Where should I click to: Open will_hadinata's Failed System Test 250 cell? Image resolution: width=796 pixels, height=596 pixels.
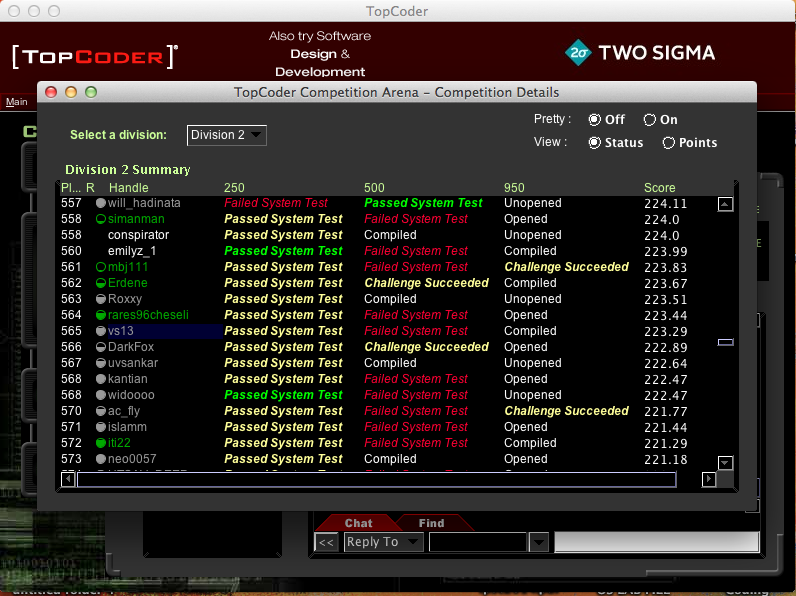276,203
